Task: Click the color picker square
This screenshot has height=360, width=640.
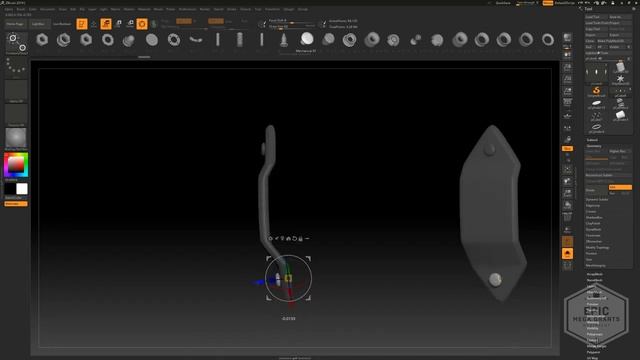Action: tap(16, 165)
